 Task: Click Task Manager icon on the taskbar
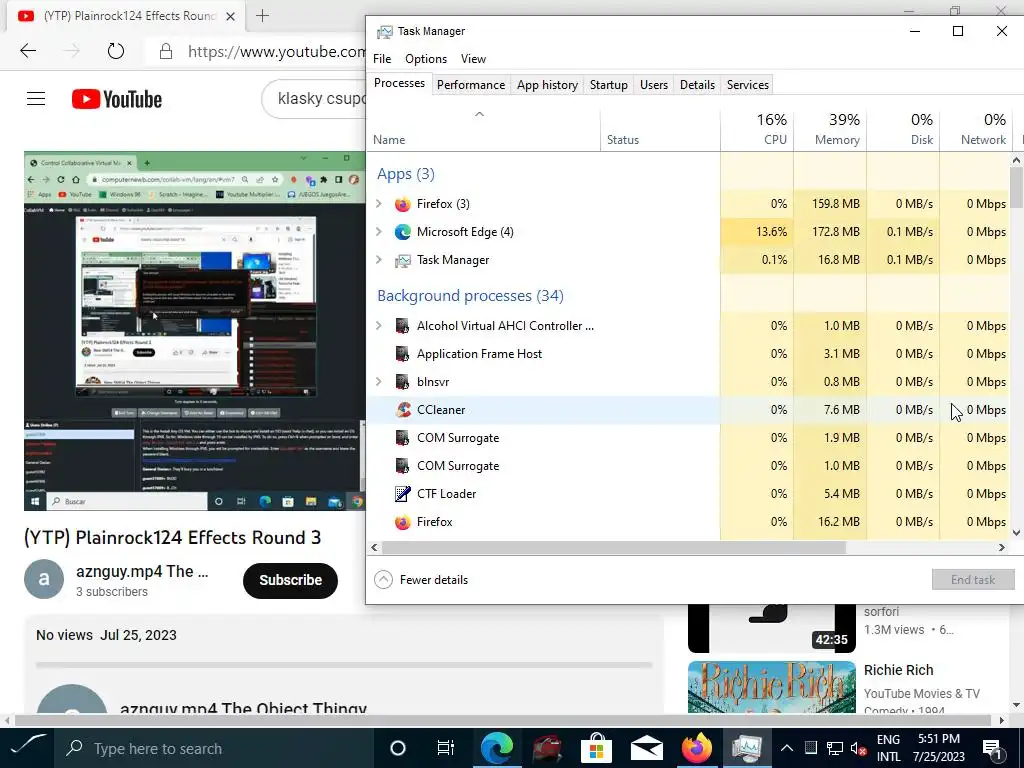point(746,748)
